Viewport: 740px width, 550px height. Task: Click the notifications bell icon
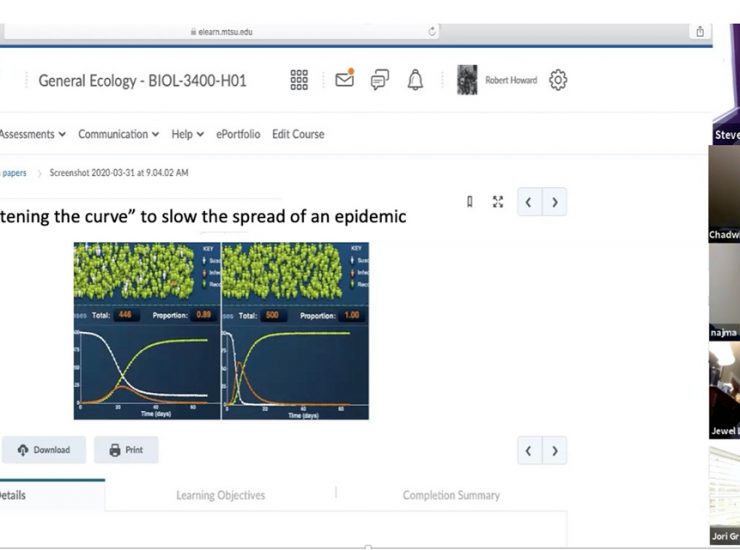[415, 80]
